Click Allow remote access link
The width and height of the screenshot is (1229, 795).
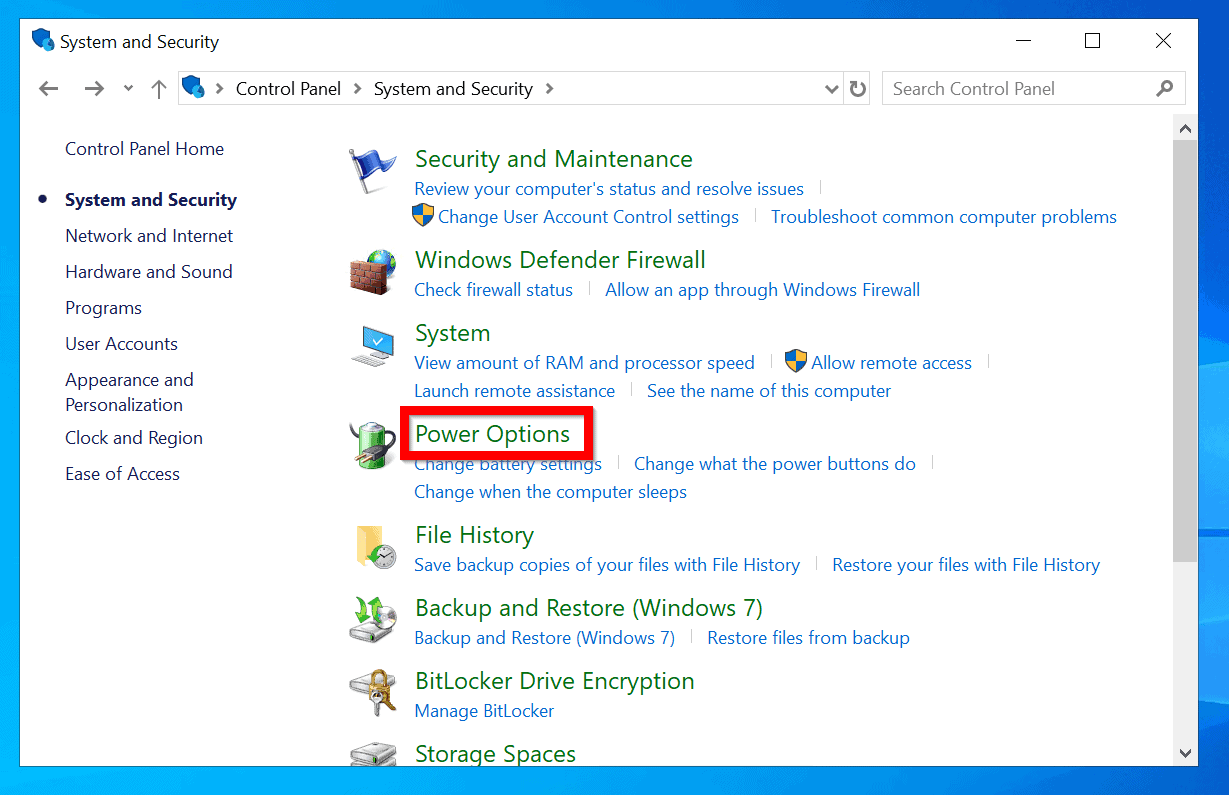[892, 363]
